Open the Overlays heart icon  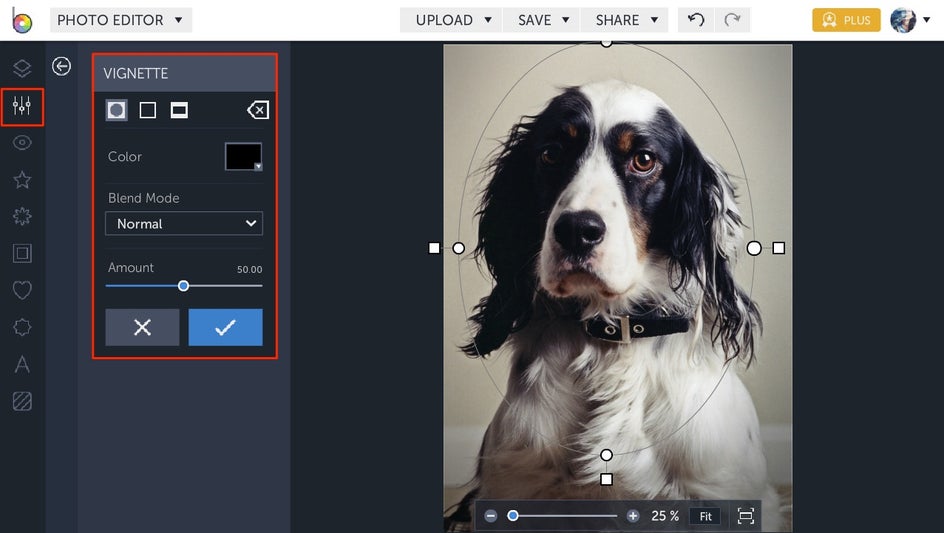pos(22,290)
